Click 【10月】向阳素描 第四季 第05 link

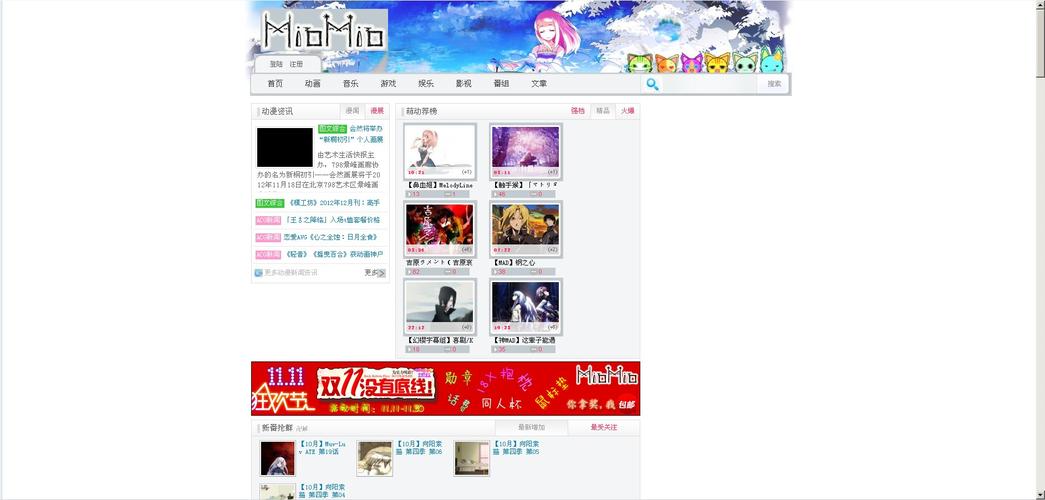(x=516, y=448)
